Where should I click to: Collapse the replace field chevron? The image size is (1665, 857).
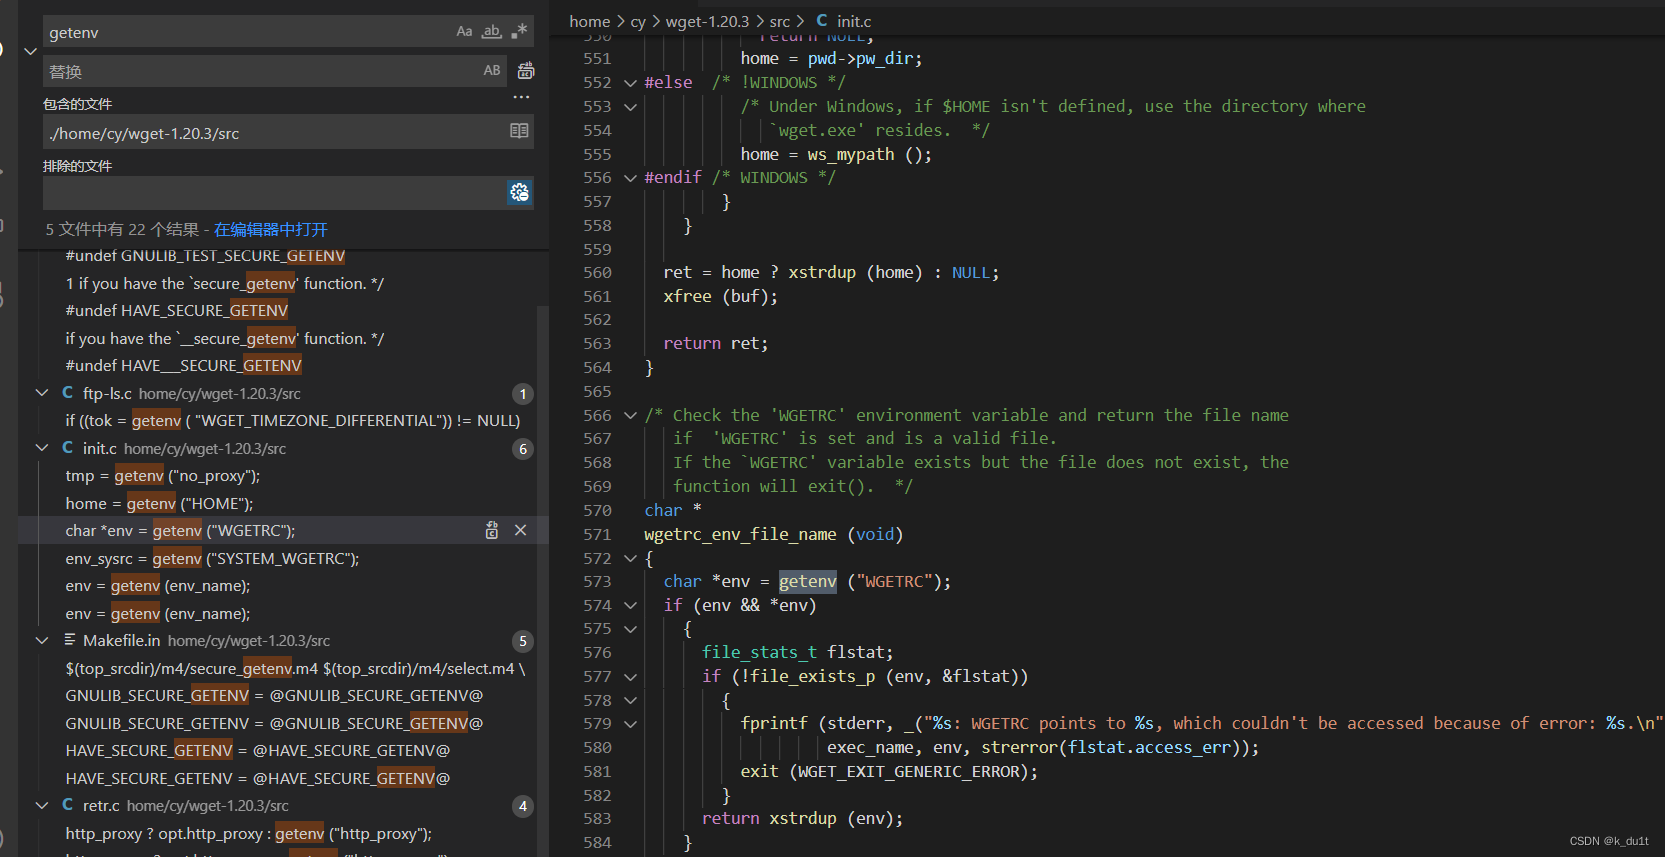pyautogui.click(x=30, y=51)
